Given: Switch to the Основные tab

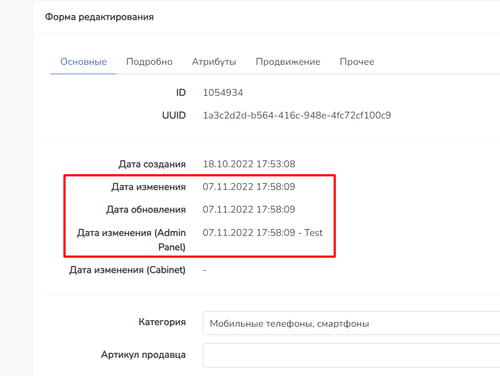Looking at the screenshot, I should [x=83, y=62].
